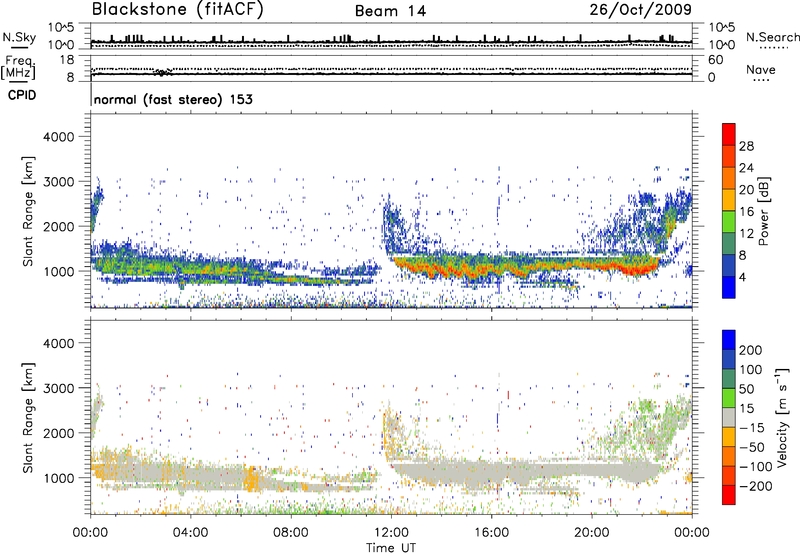Click "normal (fast stereo) 153" text
The image size is (800, 554).
click(x=173, y=99)
